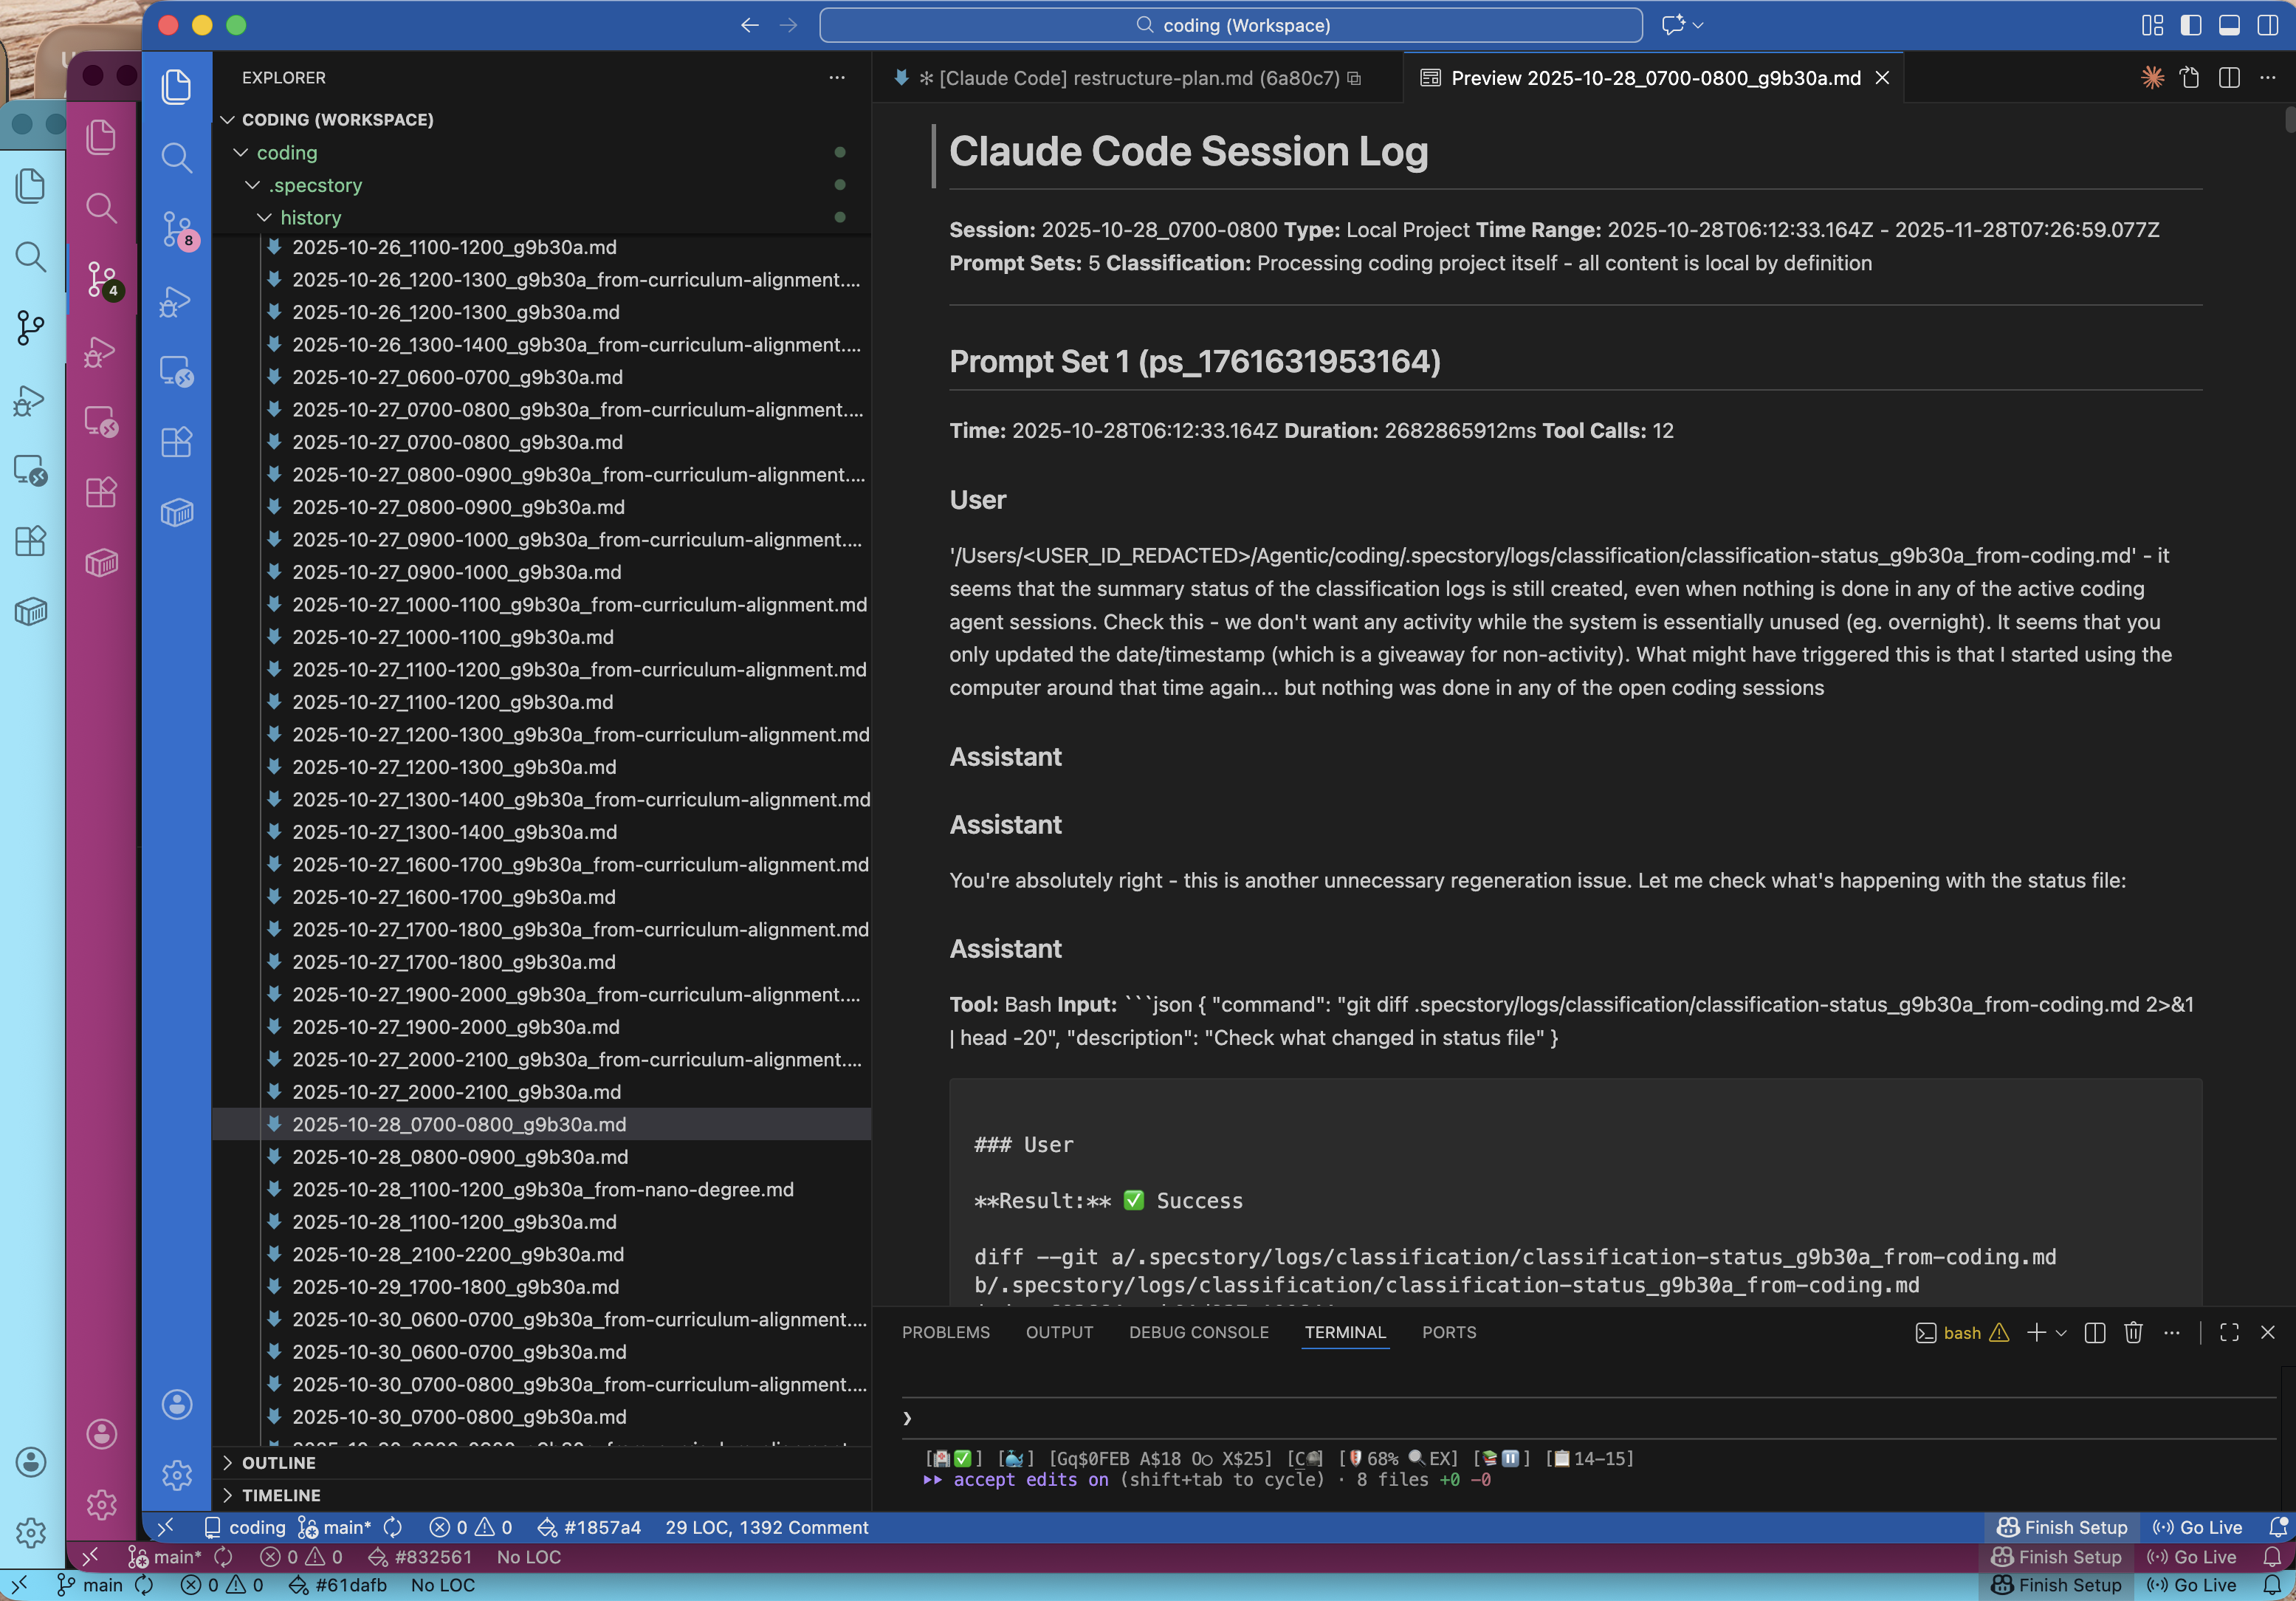This screenshot has height=1601, width=2296.
Task: Open Search view in front window activity bar
Action: (177, 157)
